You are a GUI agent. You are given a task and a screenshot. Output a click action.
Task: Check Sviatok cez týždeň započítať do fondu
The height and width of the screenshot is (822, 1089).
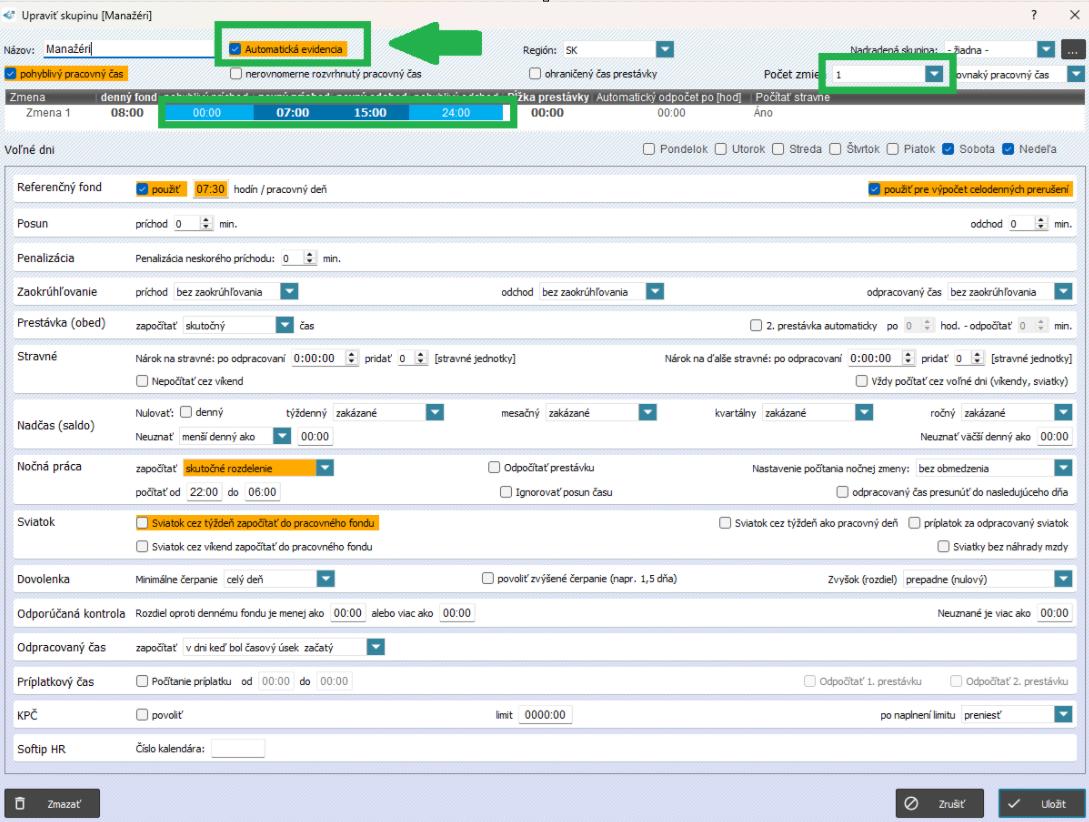pyautogui.click(x=141, y=523)
